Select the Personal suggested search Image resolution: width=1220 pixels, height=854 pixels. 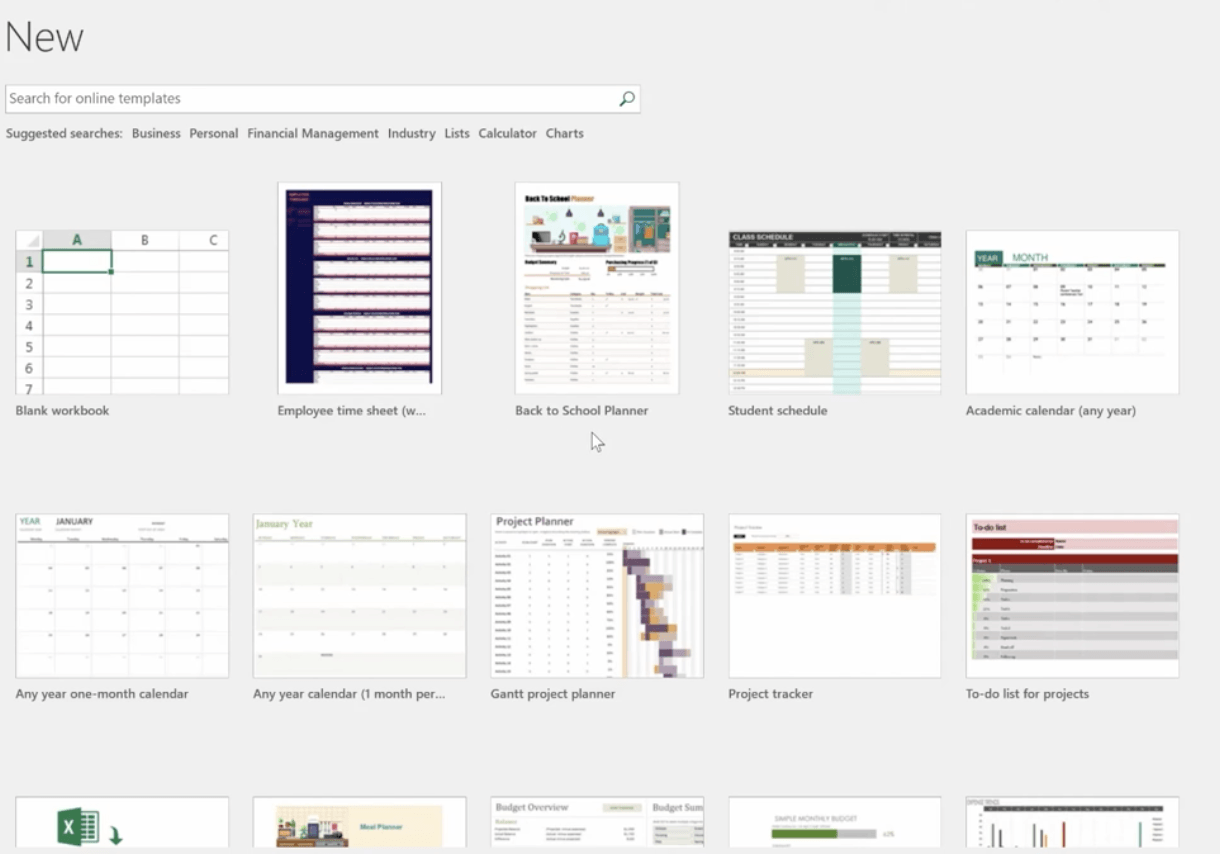pyautogui.click(x=214, y=133)
